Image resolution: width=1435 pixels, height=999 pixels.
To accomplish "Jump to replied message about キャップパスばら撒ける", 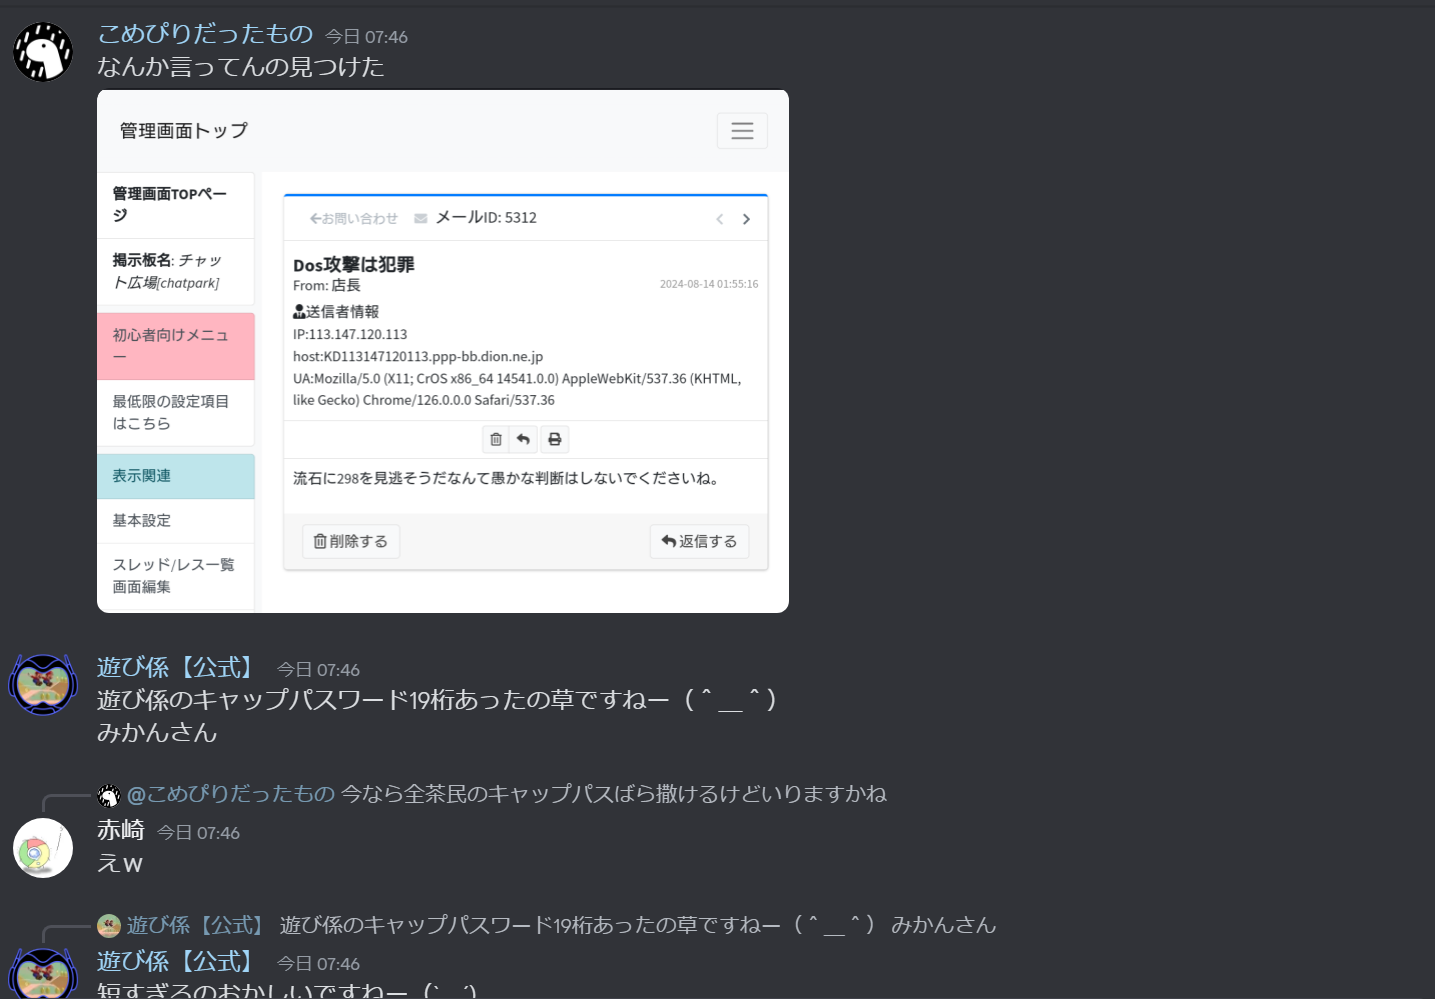I will click(x=614, y=794).
